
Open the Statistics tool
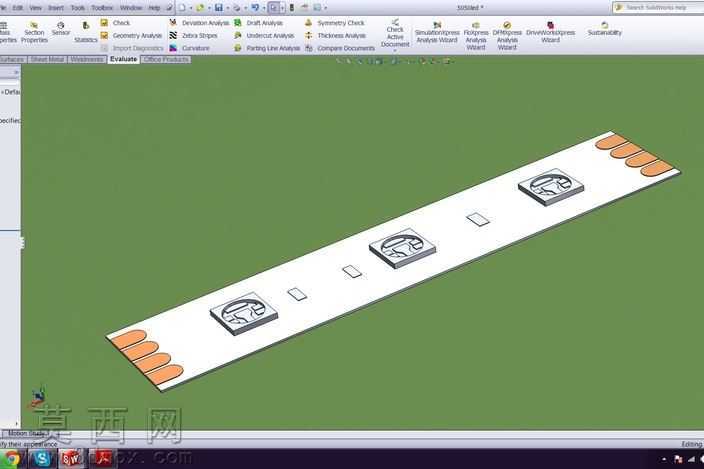85,33
